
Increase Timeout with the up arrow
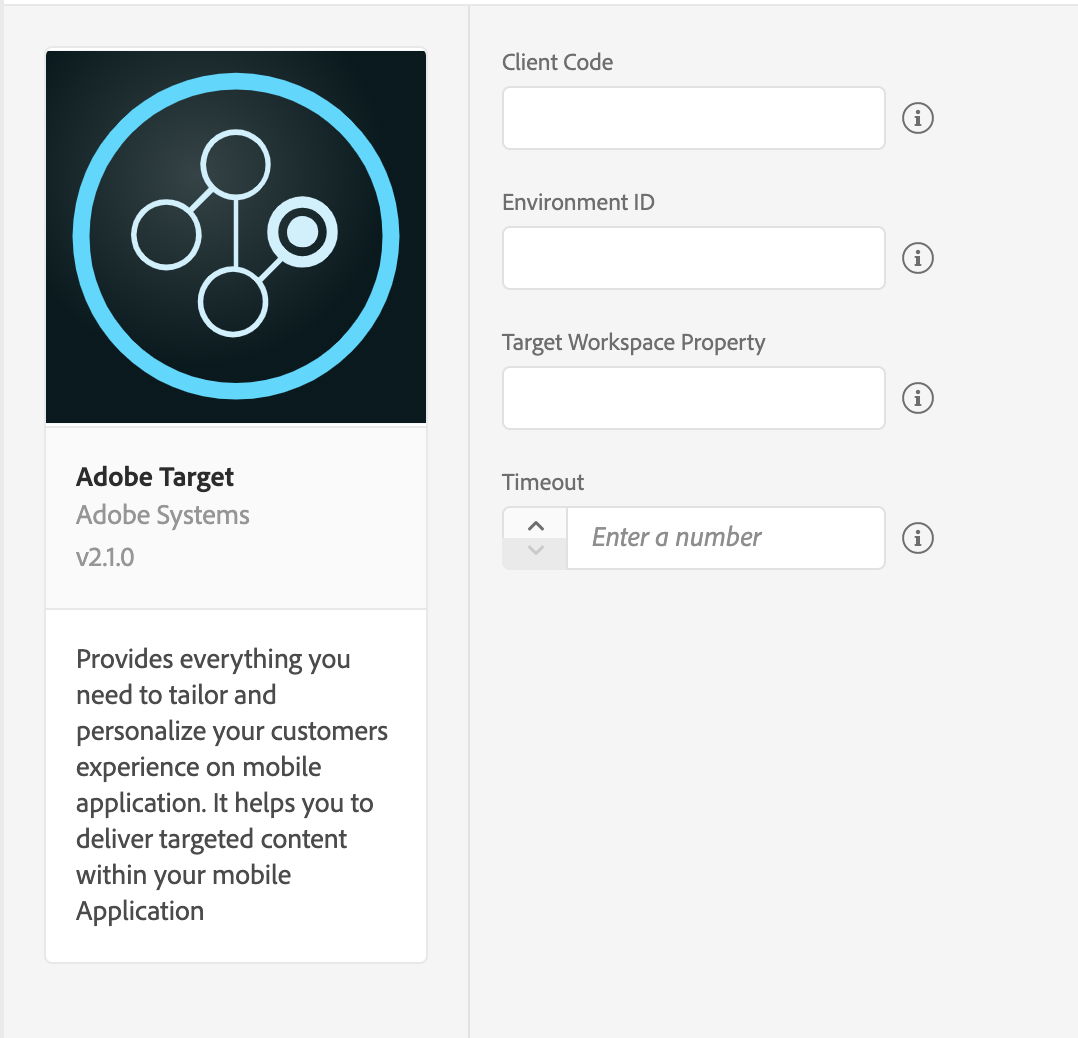pyautogui.click(x=536, y=525)
